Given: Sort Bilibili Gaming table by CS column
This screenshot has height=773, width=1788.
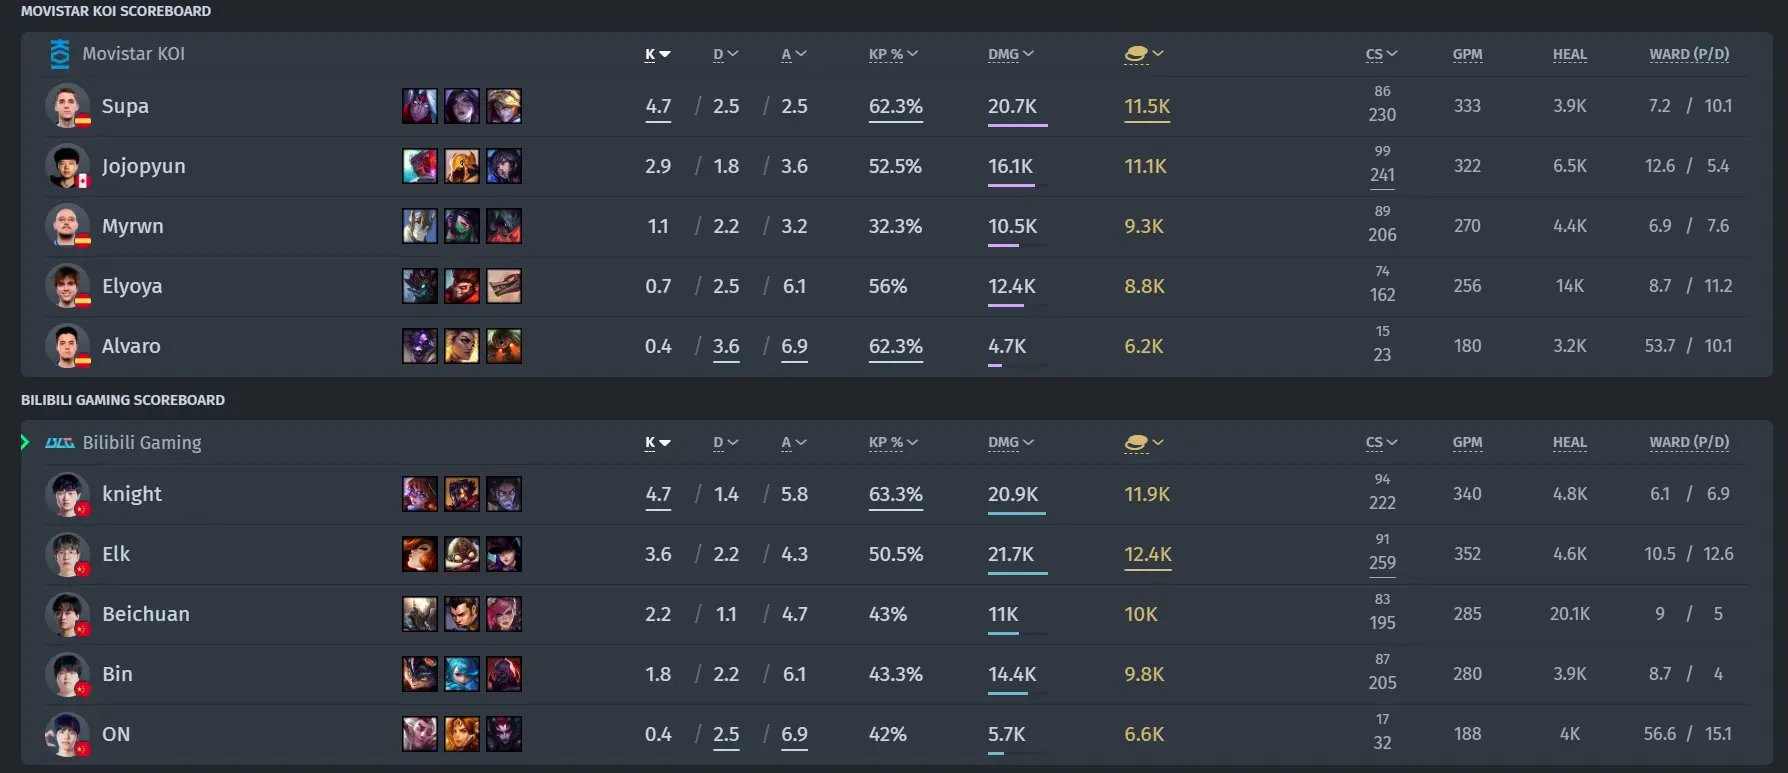Looking at the screenshot, I should [x=1382, y=442].
